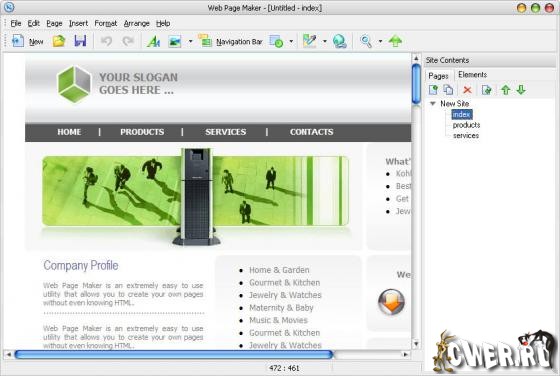Open the Edit menu
The height and width of the screenshot is (376, 560).
pyautogui.click(x=34, y=24)
